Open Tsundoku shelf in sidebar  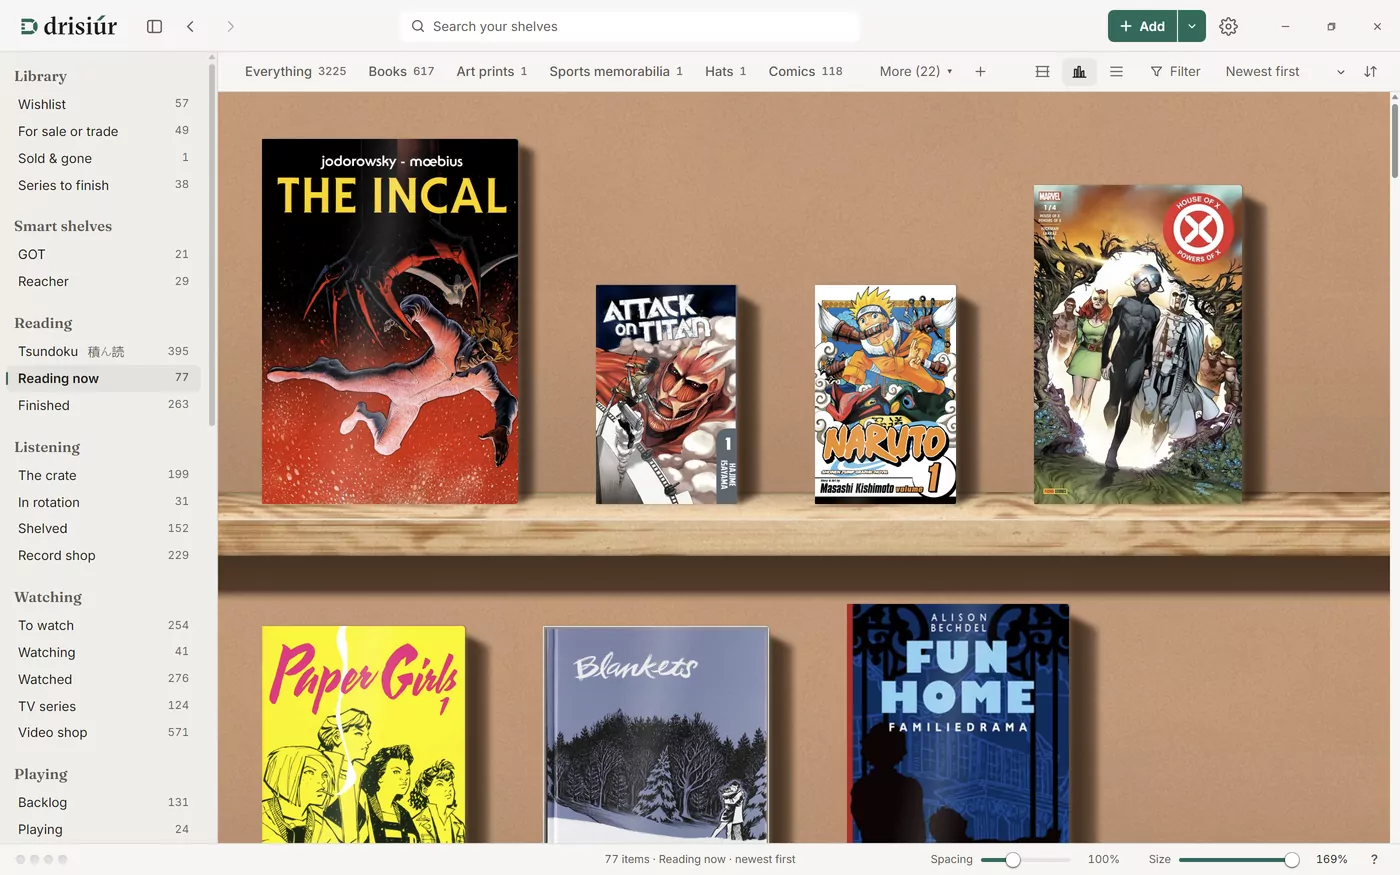(103, 351)
